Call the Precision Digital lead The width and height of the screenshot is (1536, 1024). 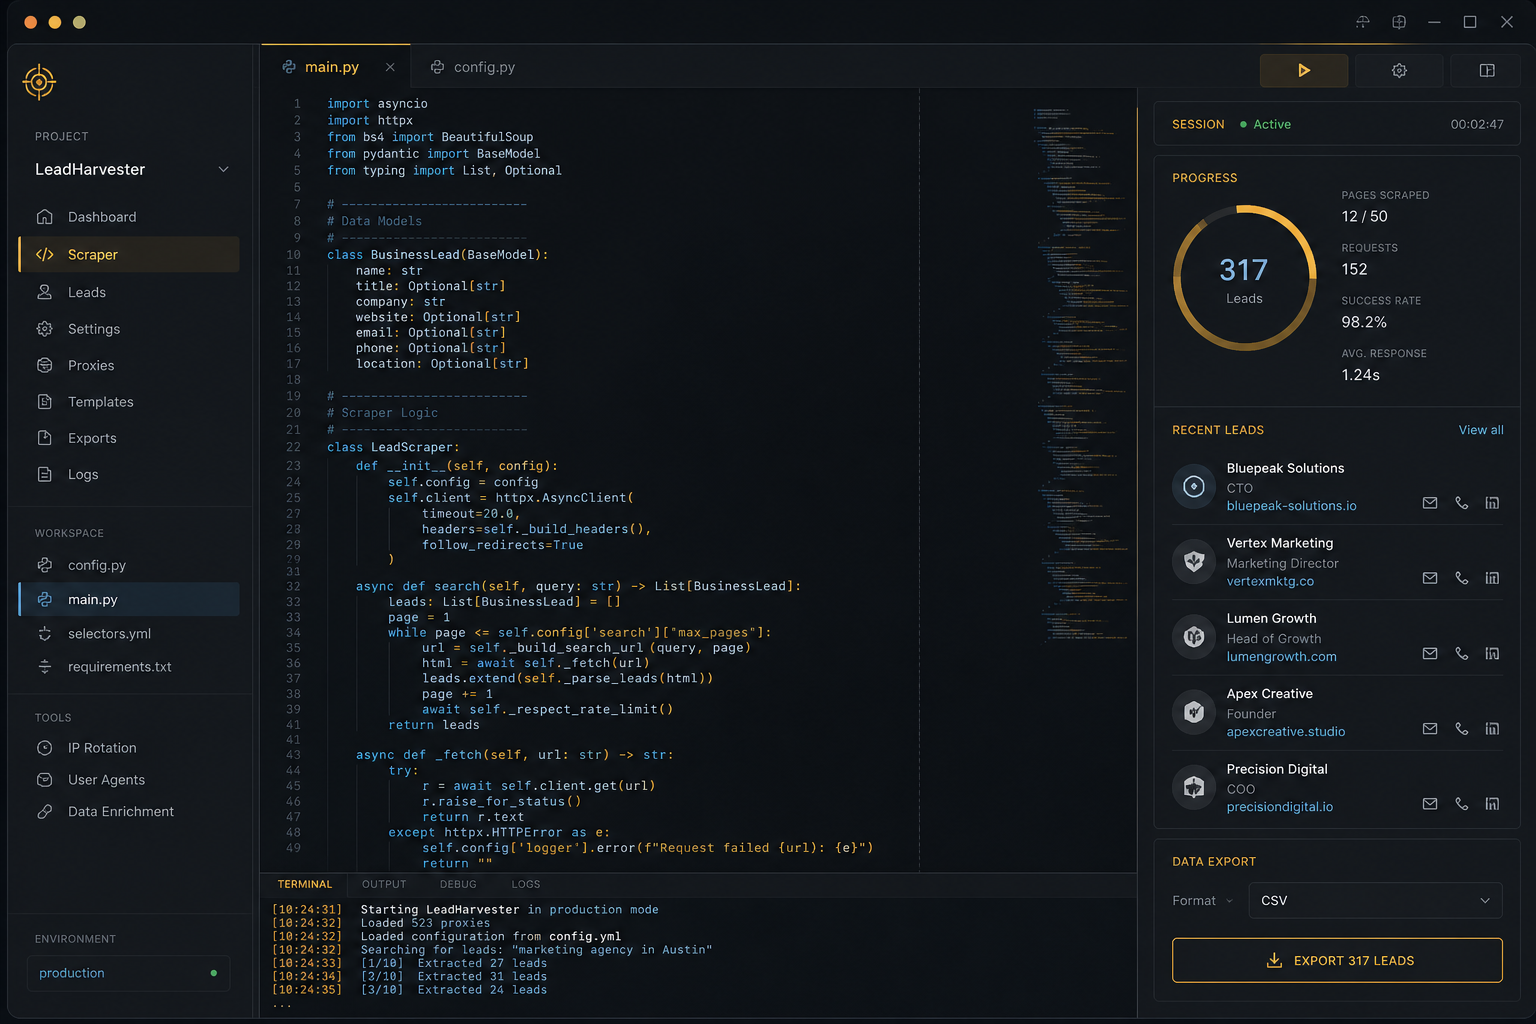[1462, 804]
